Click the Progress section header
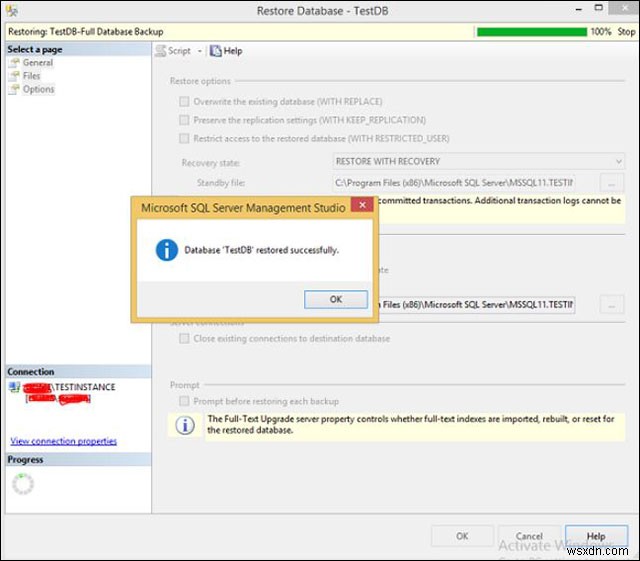 [78, 460]
